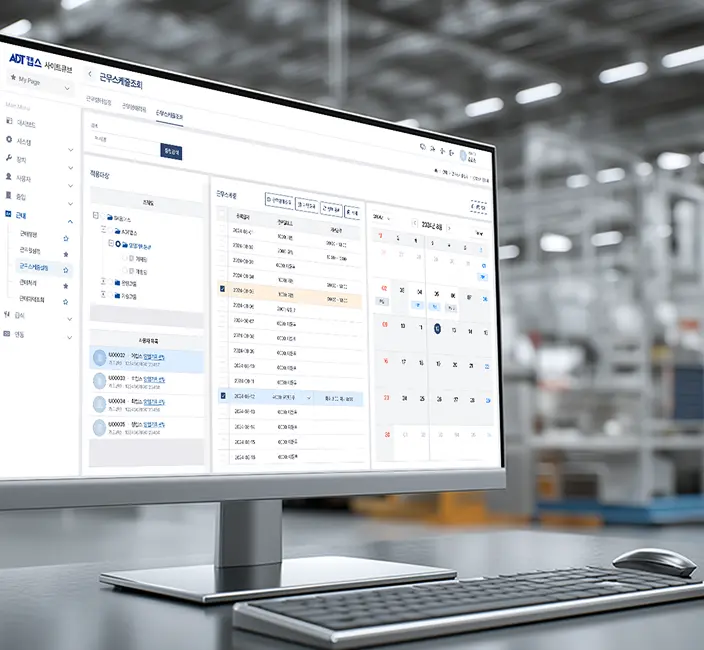Collapse the expanded attendance sidebar section

coord(70,221)
